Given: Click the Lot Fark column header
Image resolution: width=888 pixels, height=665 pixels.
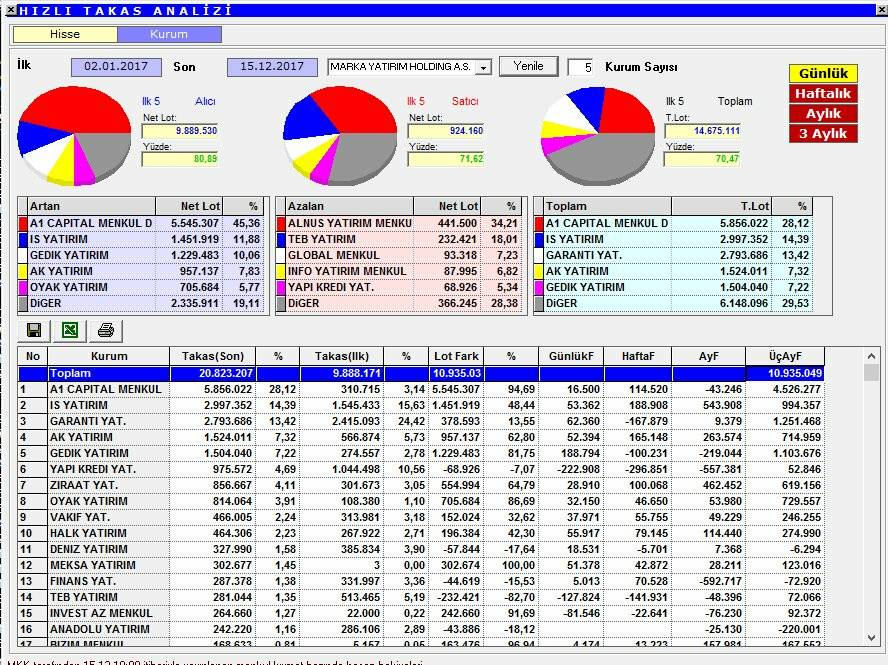Looking at the screenshot, I should click(x=456, y=356).
